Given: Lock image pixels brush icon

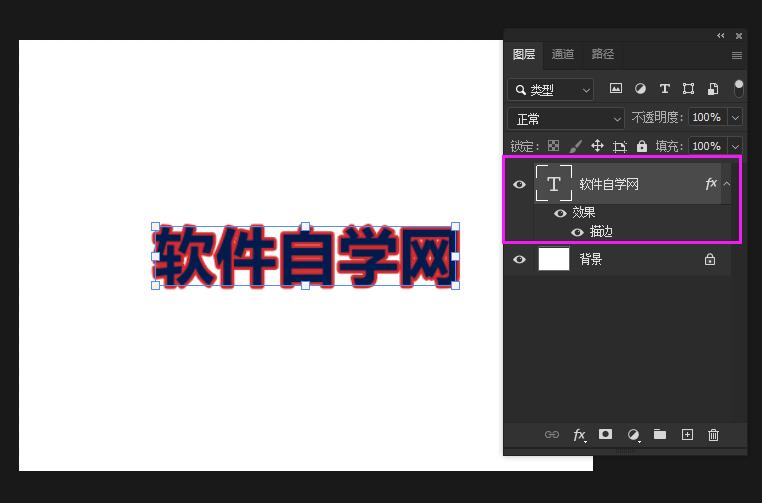Looking at the screenshot, I should pos(575,146).
